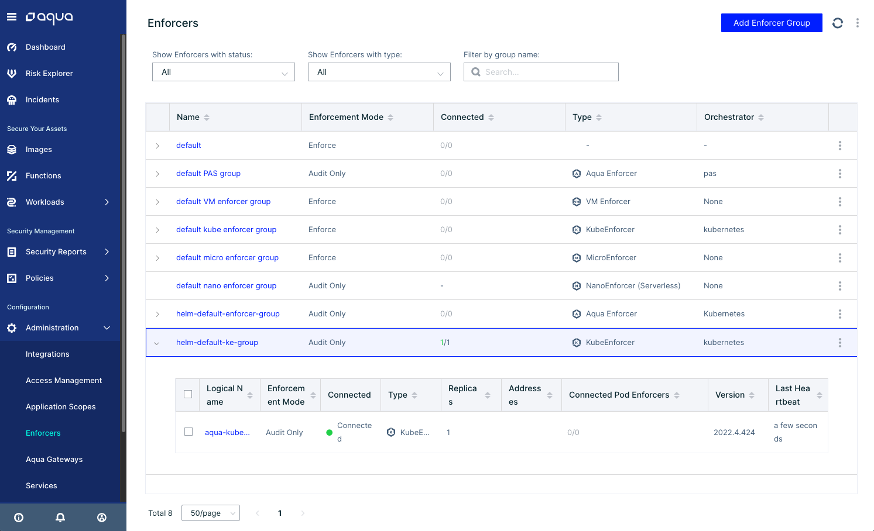874x531 pixels.
Task: Open the default nano enforcer group link
Action: 226,285
